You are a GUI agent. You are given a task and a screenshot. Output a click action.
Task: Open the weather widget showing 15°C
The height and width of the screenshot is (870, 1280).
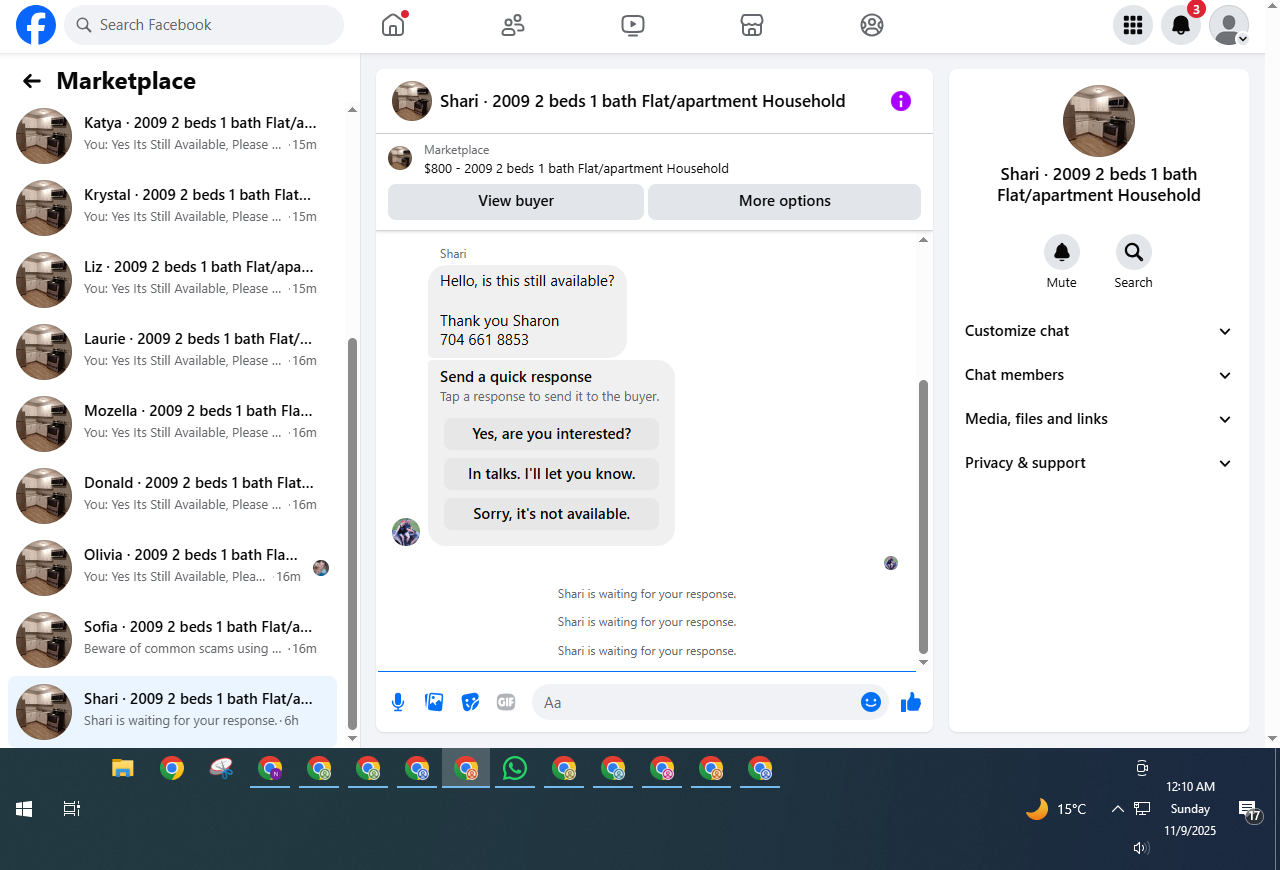pyautogui.click(x=1056, y=809)
